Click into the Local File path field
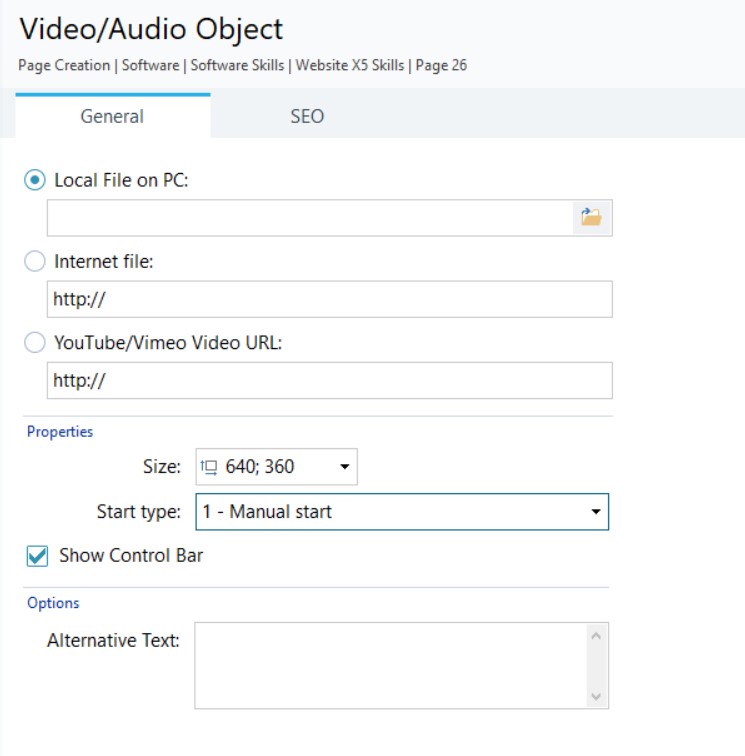Image resolution: width=745 pixels, height=756 pixels. pyautogui.click(x=310, y=218)
